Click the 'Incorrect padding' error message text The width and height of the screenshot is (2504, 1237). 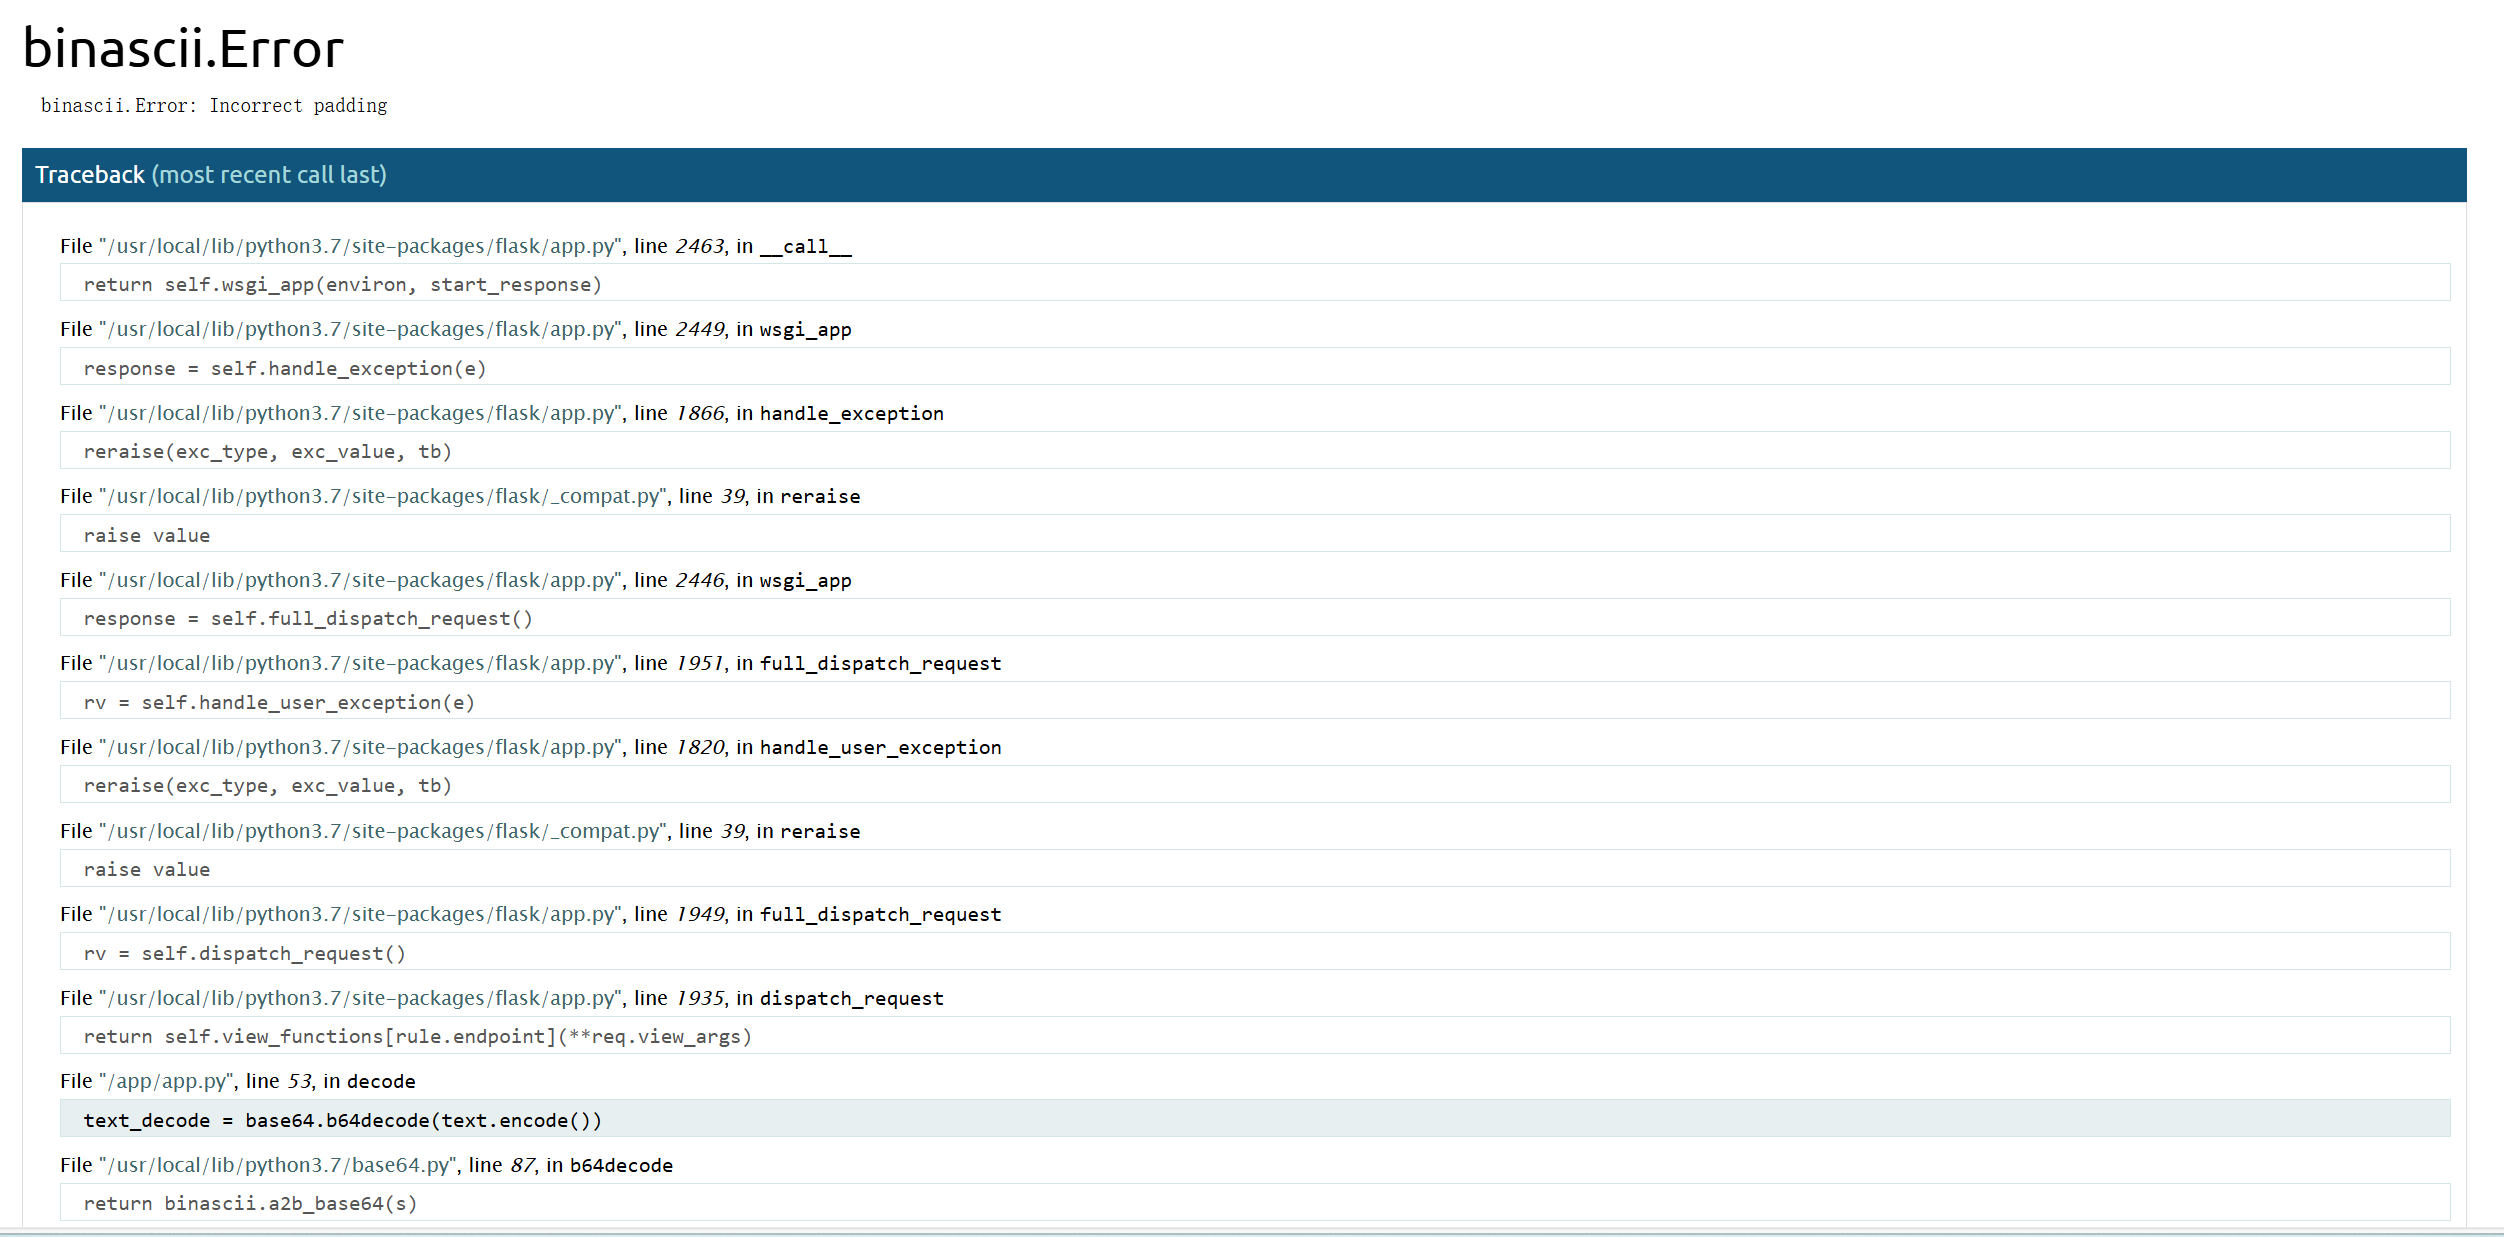pos(298,106)
